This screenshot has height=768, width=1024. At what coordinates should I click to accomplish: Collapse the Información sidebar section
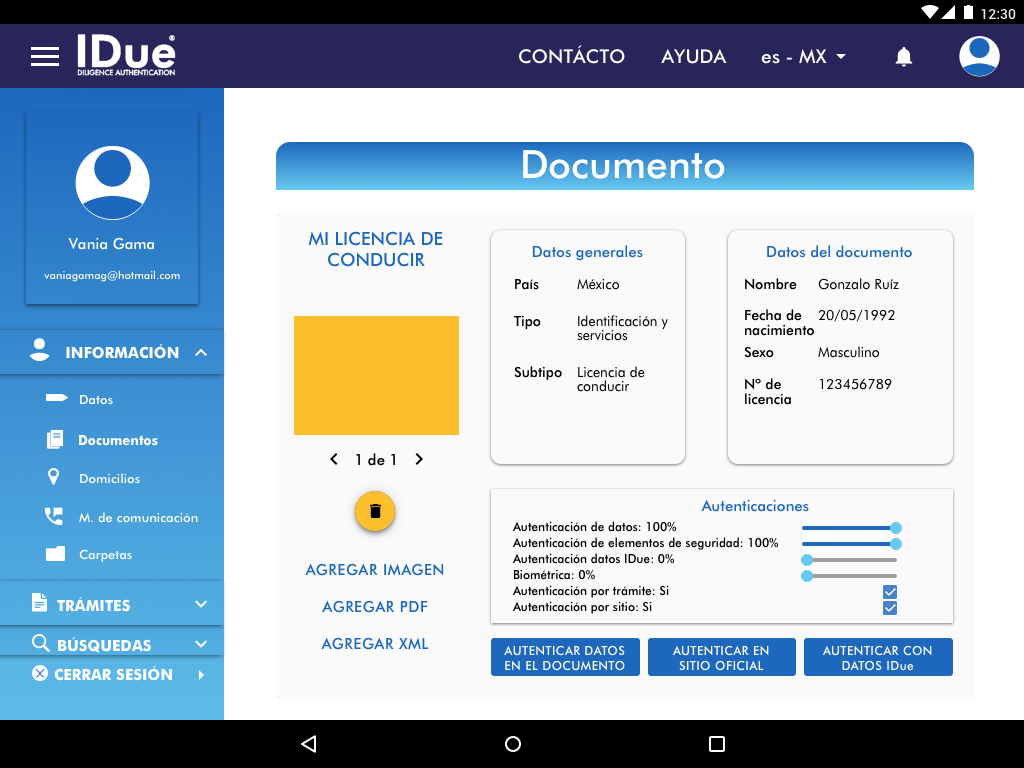tap(201, 353)
